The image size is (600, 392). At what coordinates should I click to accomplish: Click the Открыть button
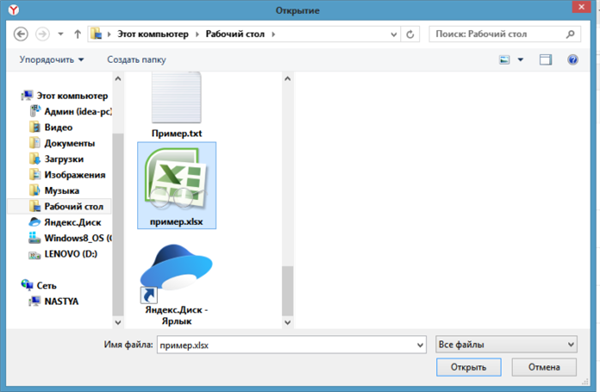click(x=468, y=367)
